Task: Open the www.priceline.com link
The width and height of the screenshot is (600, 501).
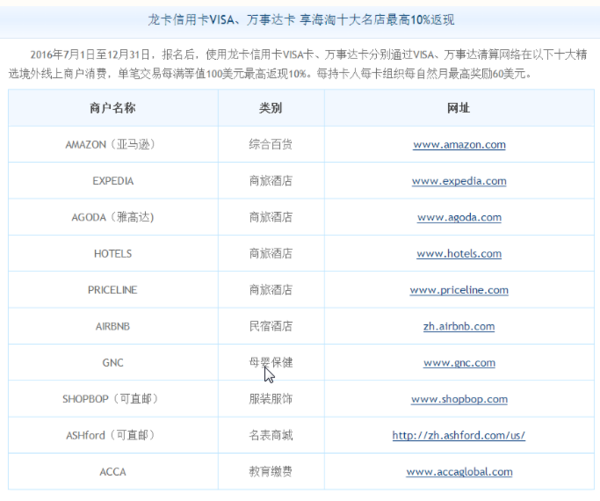Action: pos(459,290)
